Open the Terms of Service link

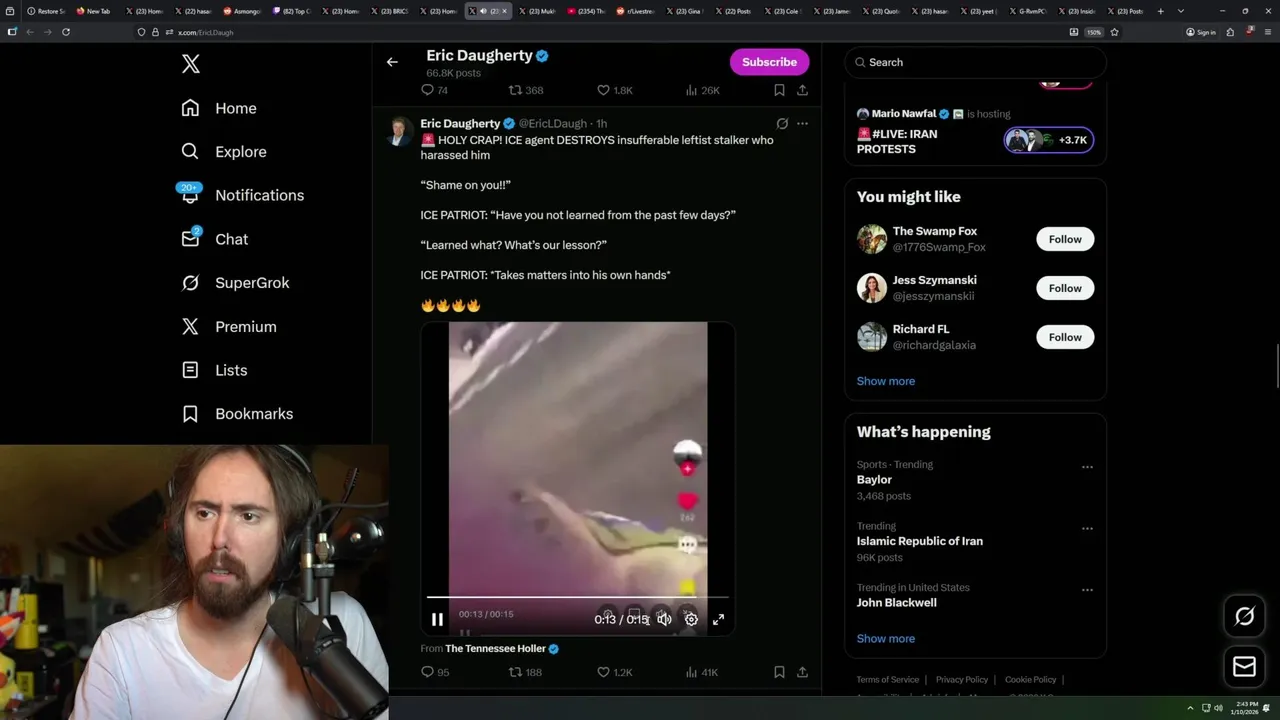[887, 680]
